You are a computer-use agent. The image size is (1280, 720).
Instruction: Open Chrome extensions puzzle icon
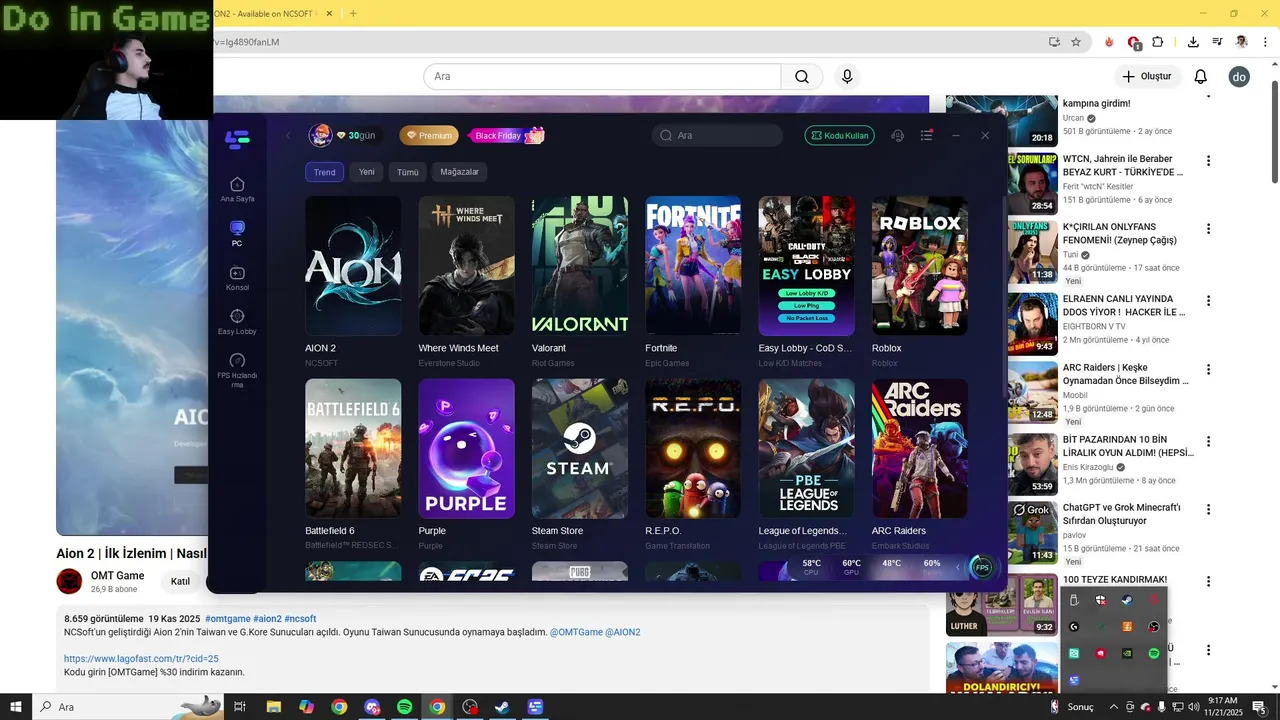tap(1158, 42)
